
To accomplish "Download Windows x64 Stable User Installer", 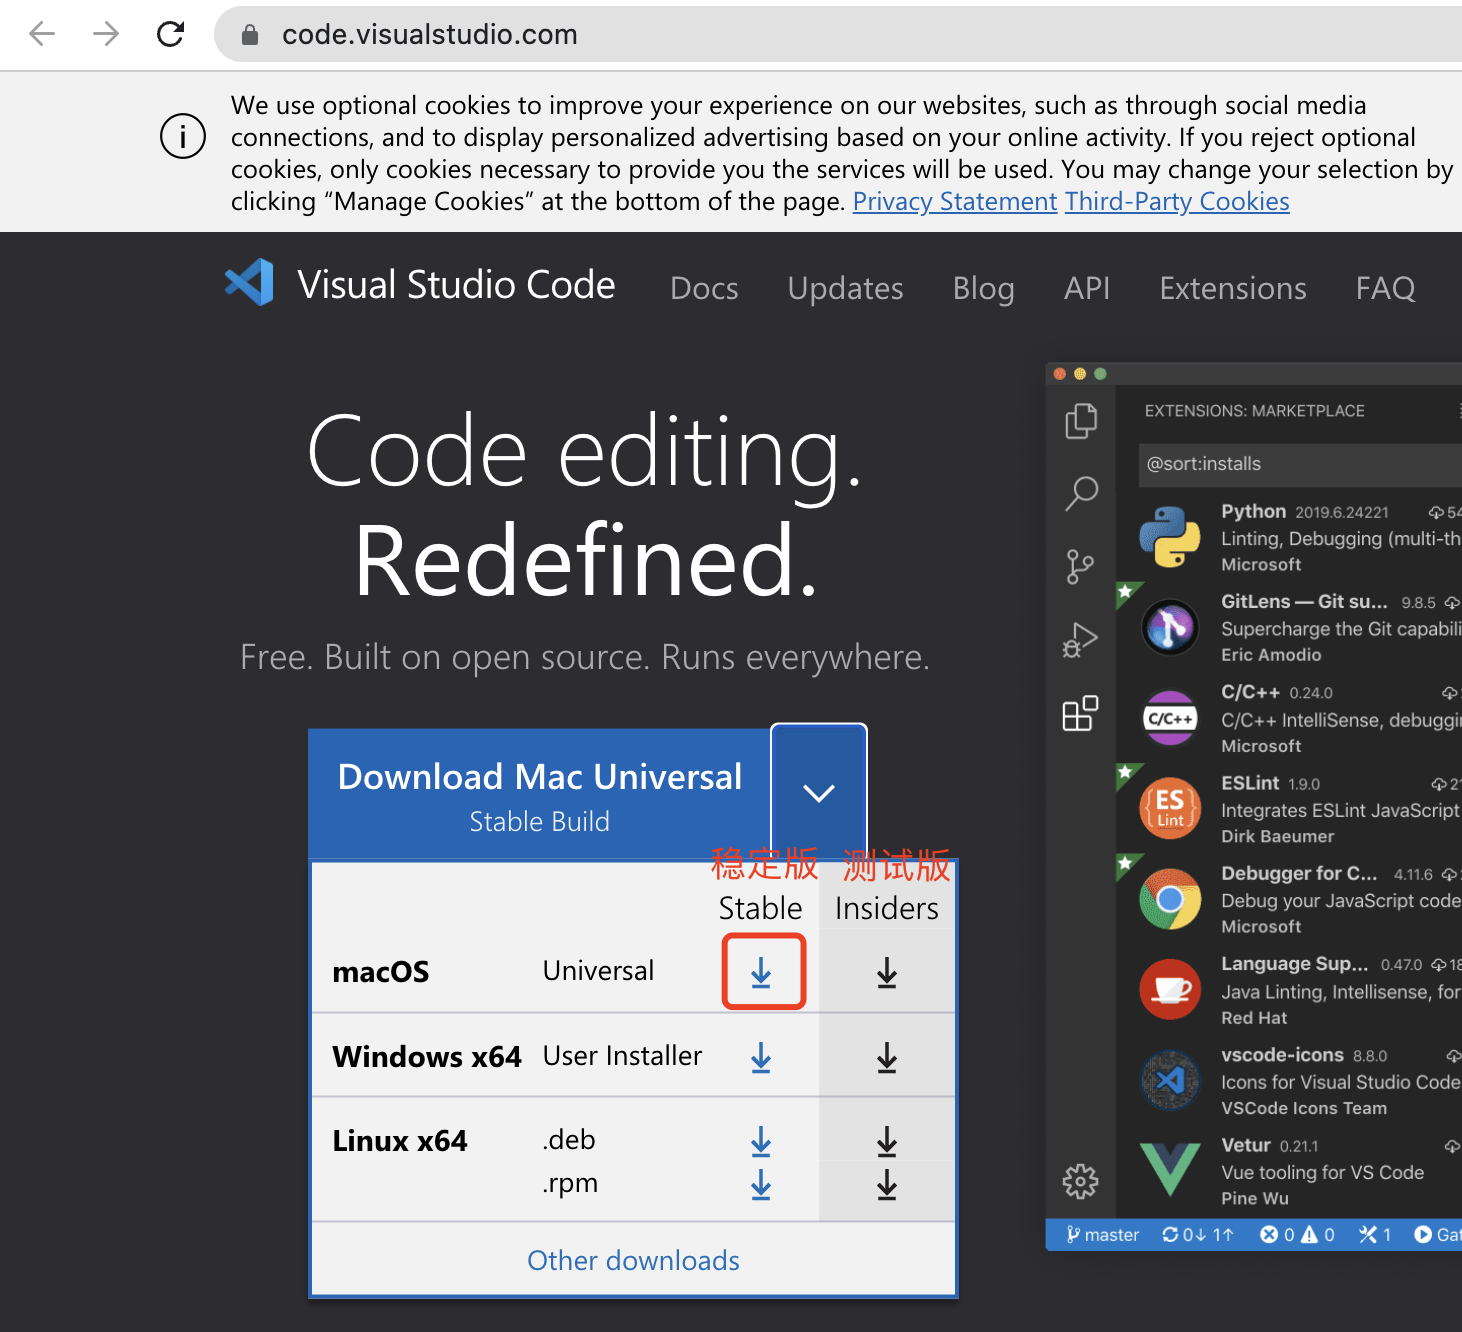I will (x=761, y=1057).
